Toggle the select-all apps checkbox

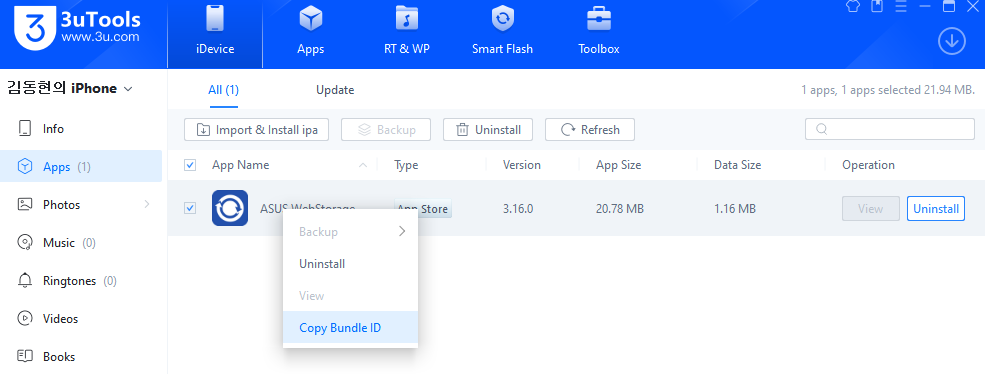tap(190, 165)
